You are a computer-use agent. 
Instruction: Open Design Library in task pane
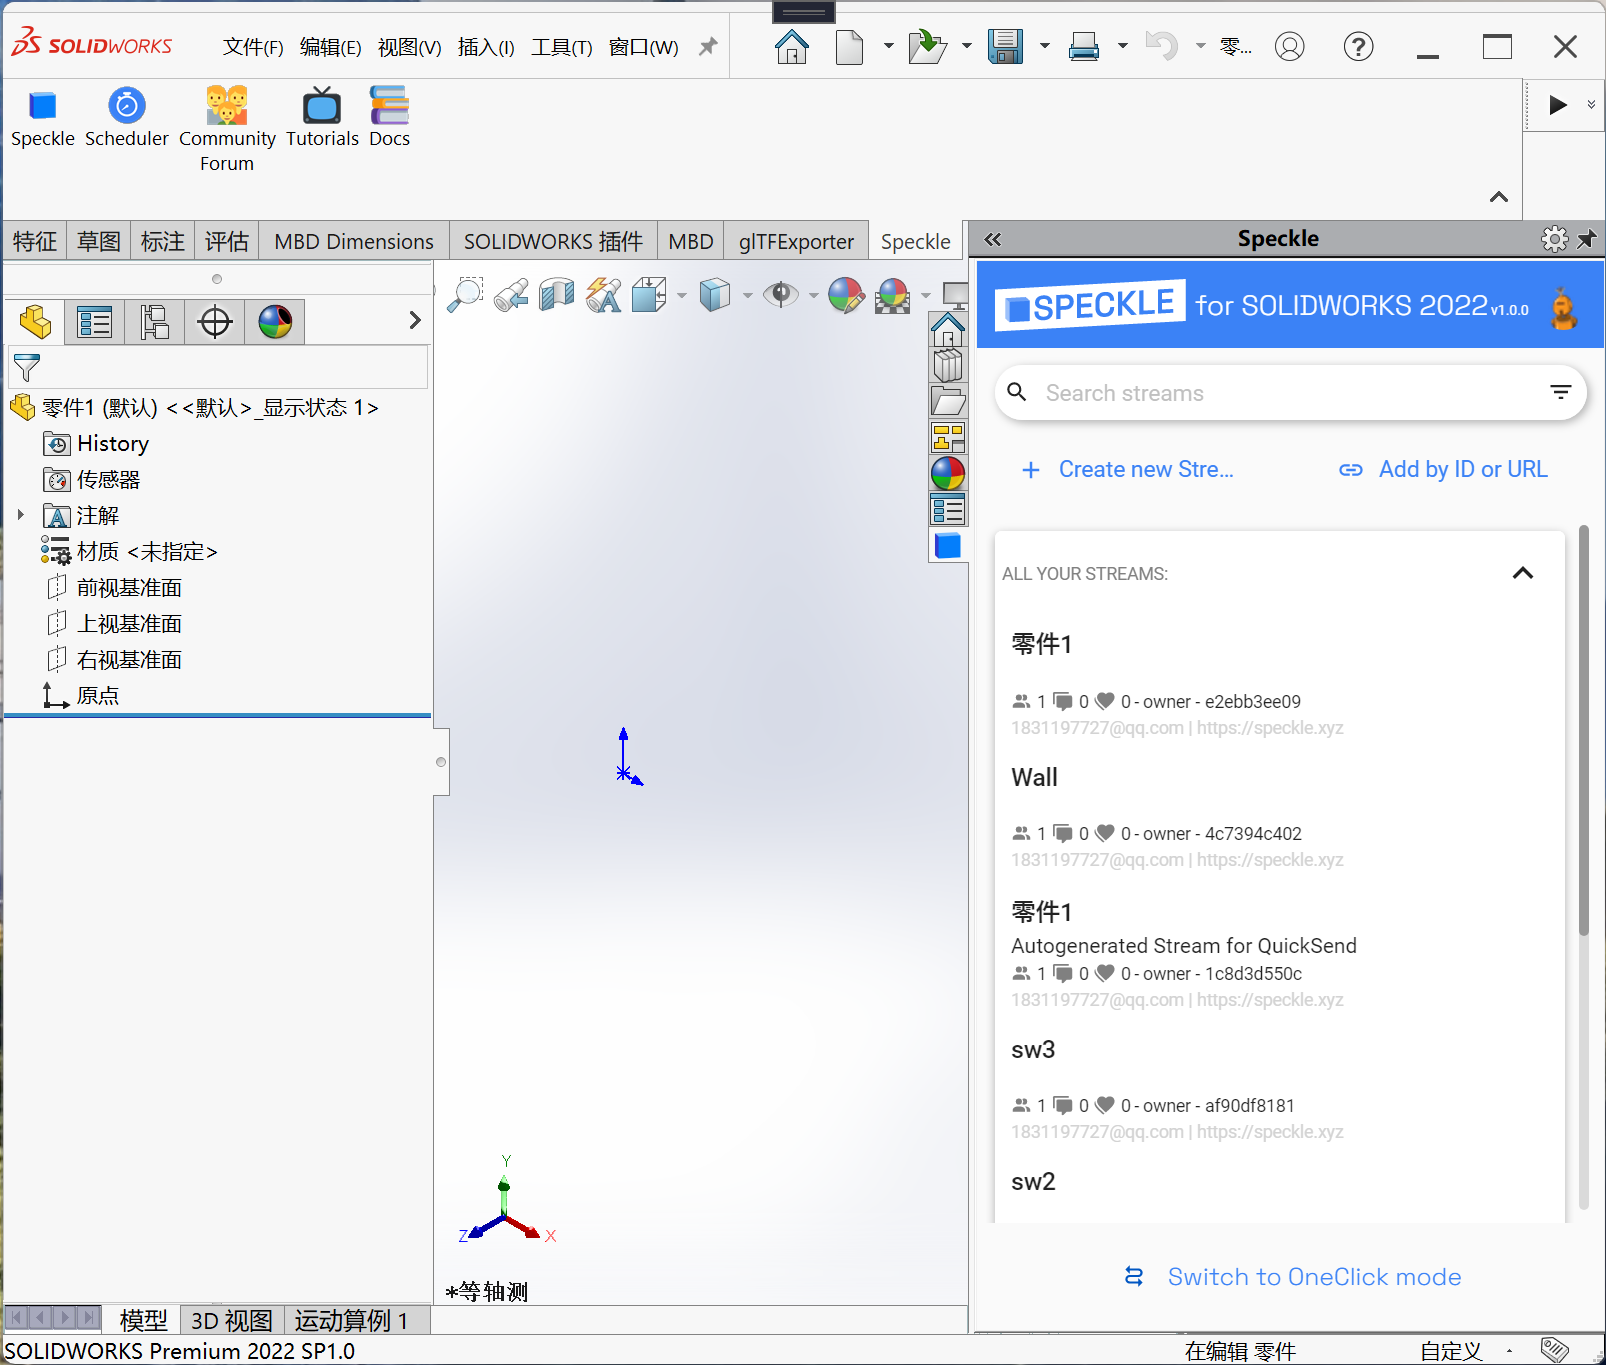948,365
